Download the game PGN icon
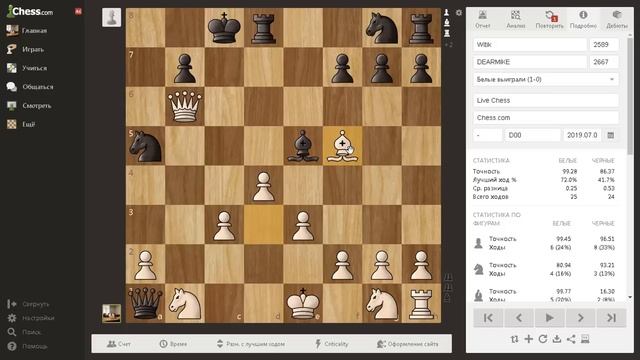 [x=557, y=339]
